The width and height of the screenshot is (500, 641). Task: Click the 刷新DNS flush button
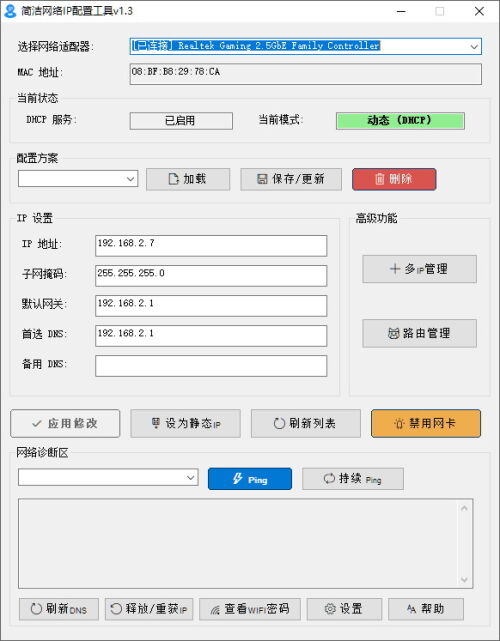(x=59, y=609)
